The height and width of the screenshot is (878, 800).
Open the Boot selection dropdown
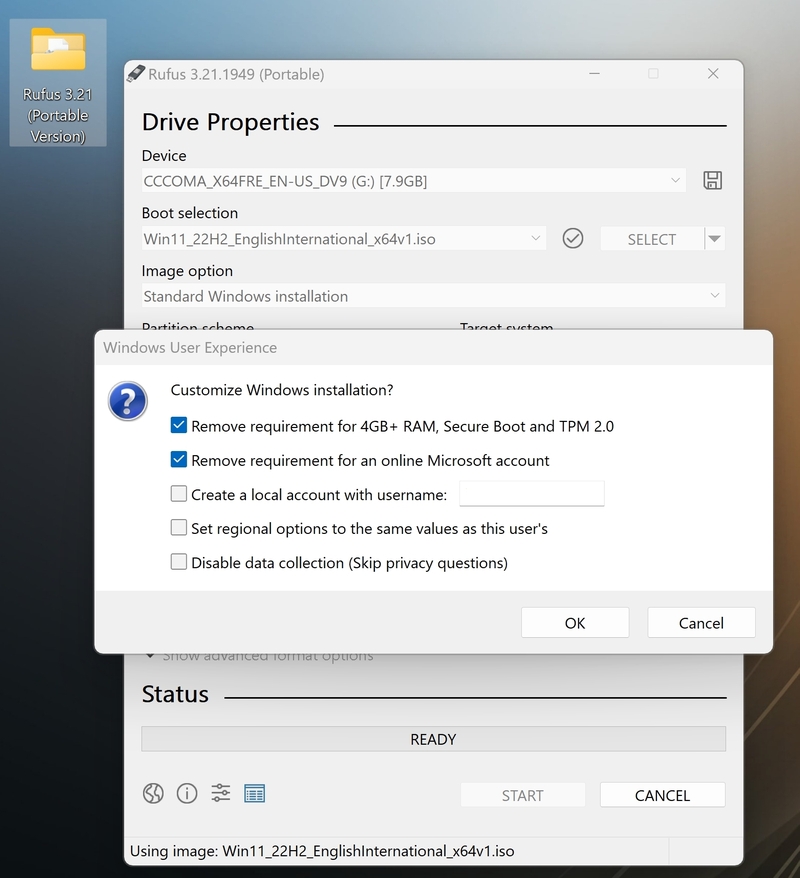tap(344, 239)
